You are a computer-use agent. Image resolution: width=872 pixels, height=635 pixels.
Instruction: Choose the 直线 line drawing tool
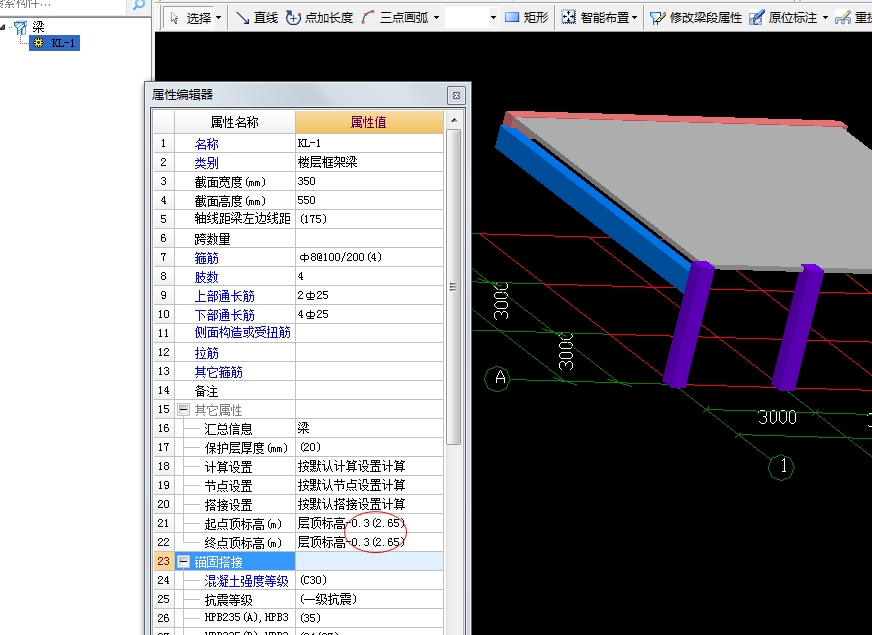pyautogui.click(x=256, y=18)
